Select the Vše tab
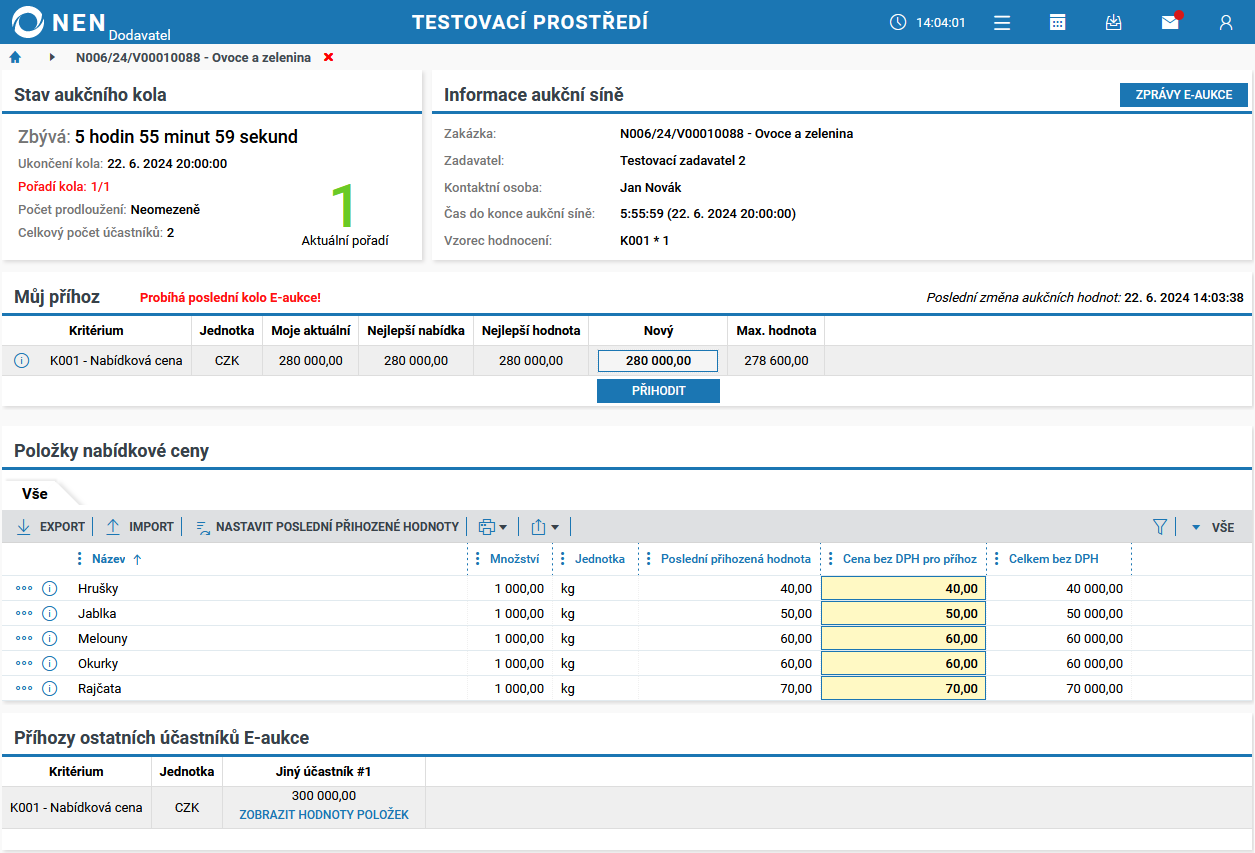This screenshot has width=1255, height=853. click(x=35, y=493)
